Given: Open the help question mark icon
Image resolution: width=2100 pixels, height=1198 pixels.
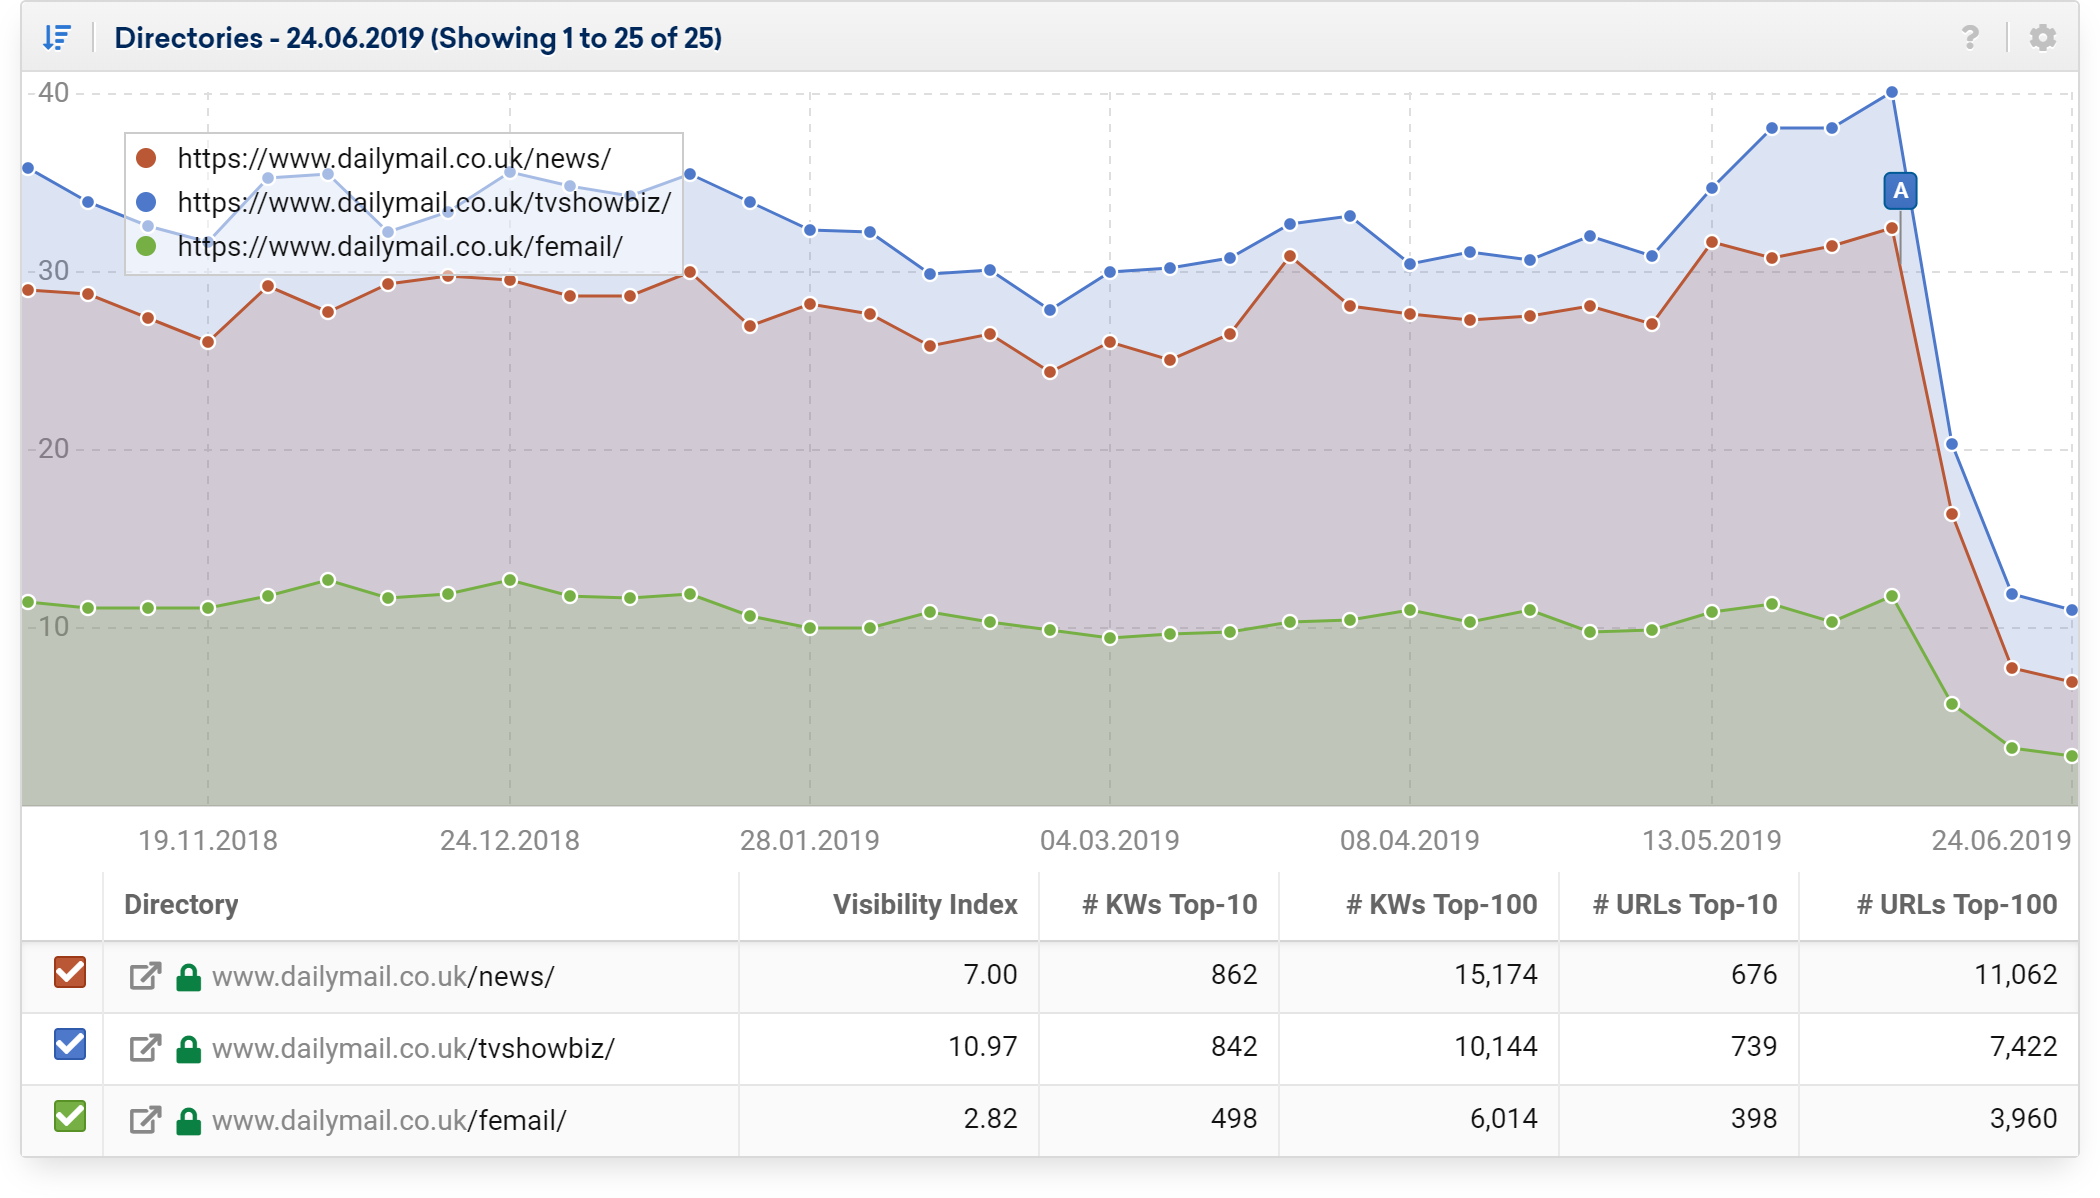Looking at the screenshot, I should (x=1970, y=38).
